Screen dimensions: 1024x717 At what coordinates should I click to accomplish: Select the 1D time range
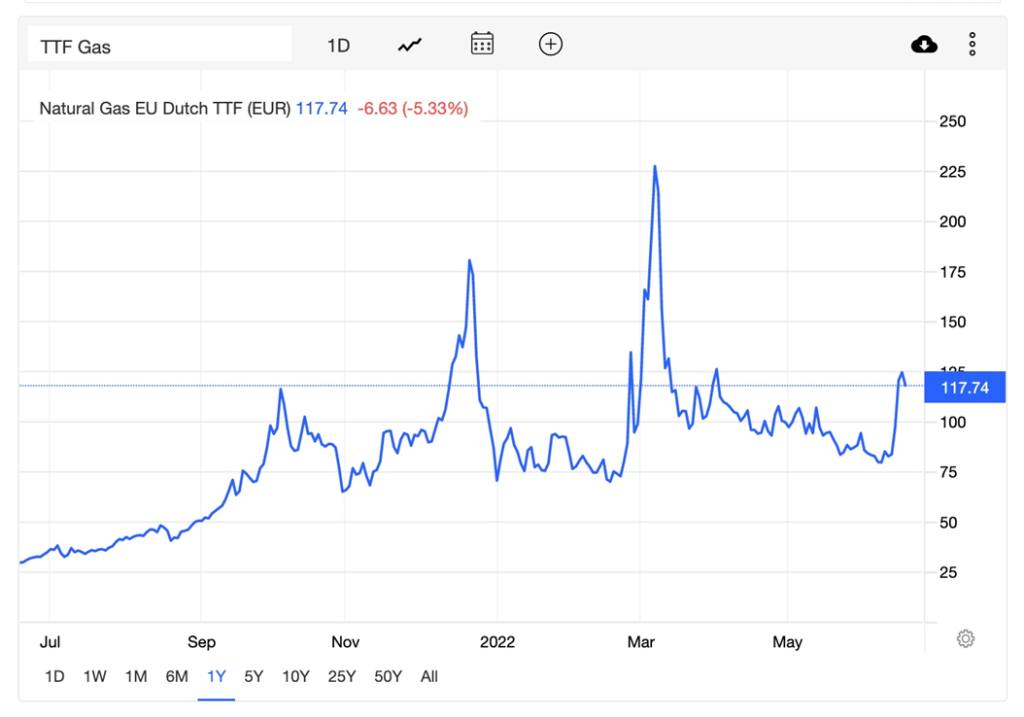tap(54, 677)
